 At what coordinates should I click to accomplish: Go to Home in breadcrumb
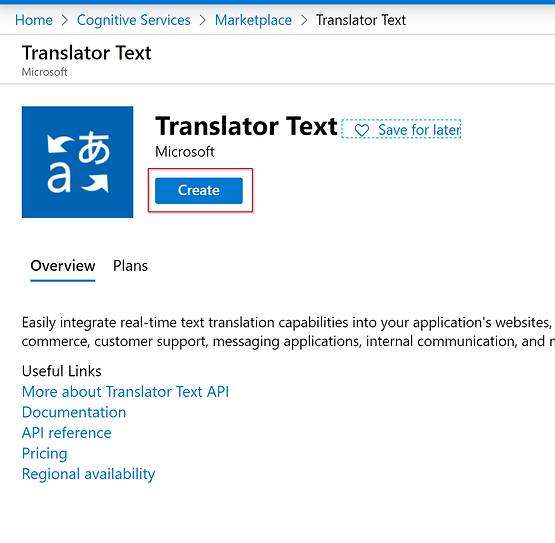pos(34,20)
